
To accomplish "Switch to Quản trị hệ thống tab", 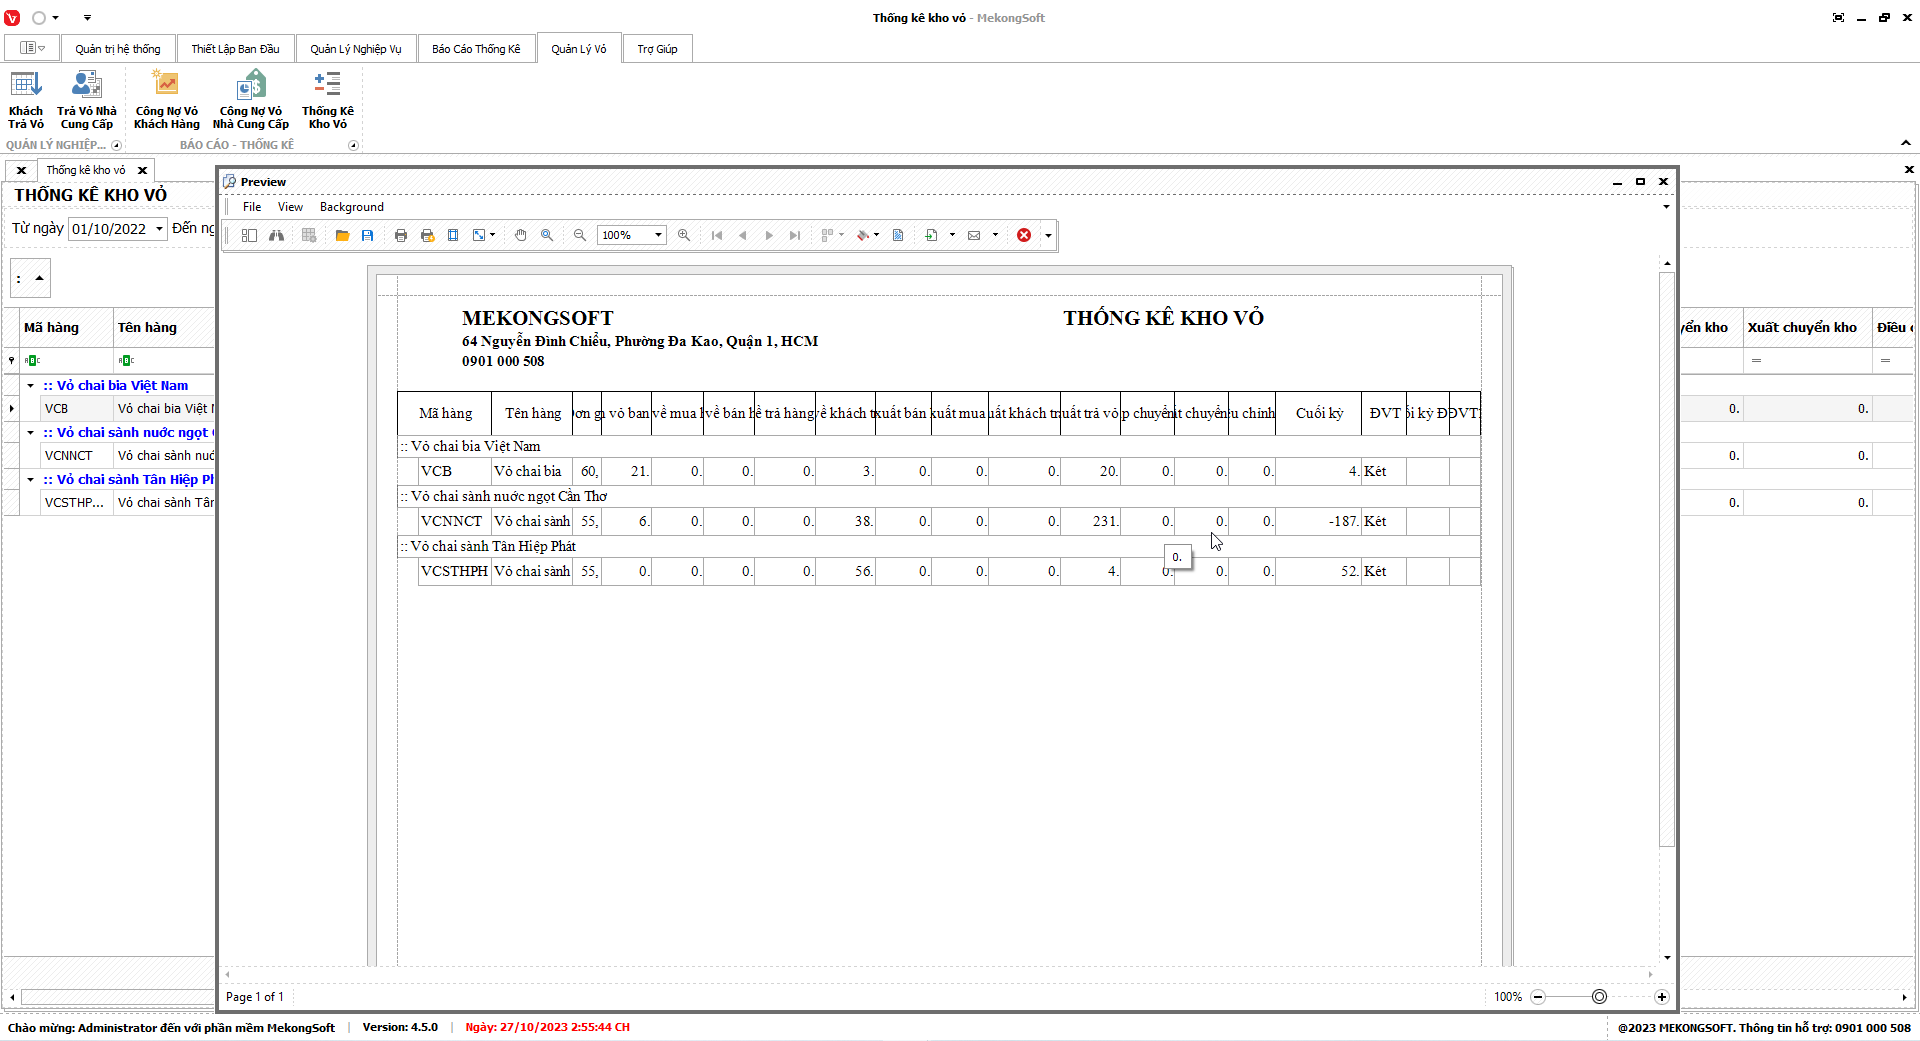I will click(118, 49).
